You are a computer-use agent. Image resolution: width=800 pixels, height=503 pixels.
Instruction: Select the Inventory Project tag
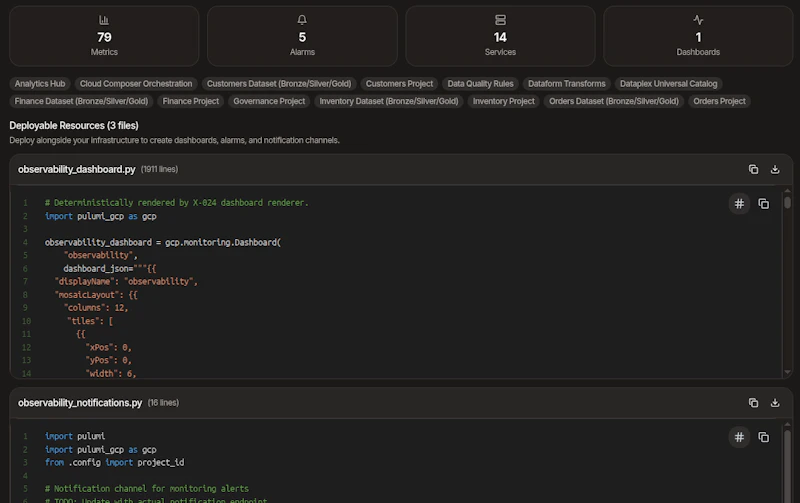(x=504, y=101)
